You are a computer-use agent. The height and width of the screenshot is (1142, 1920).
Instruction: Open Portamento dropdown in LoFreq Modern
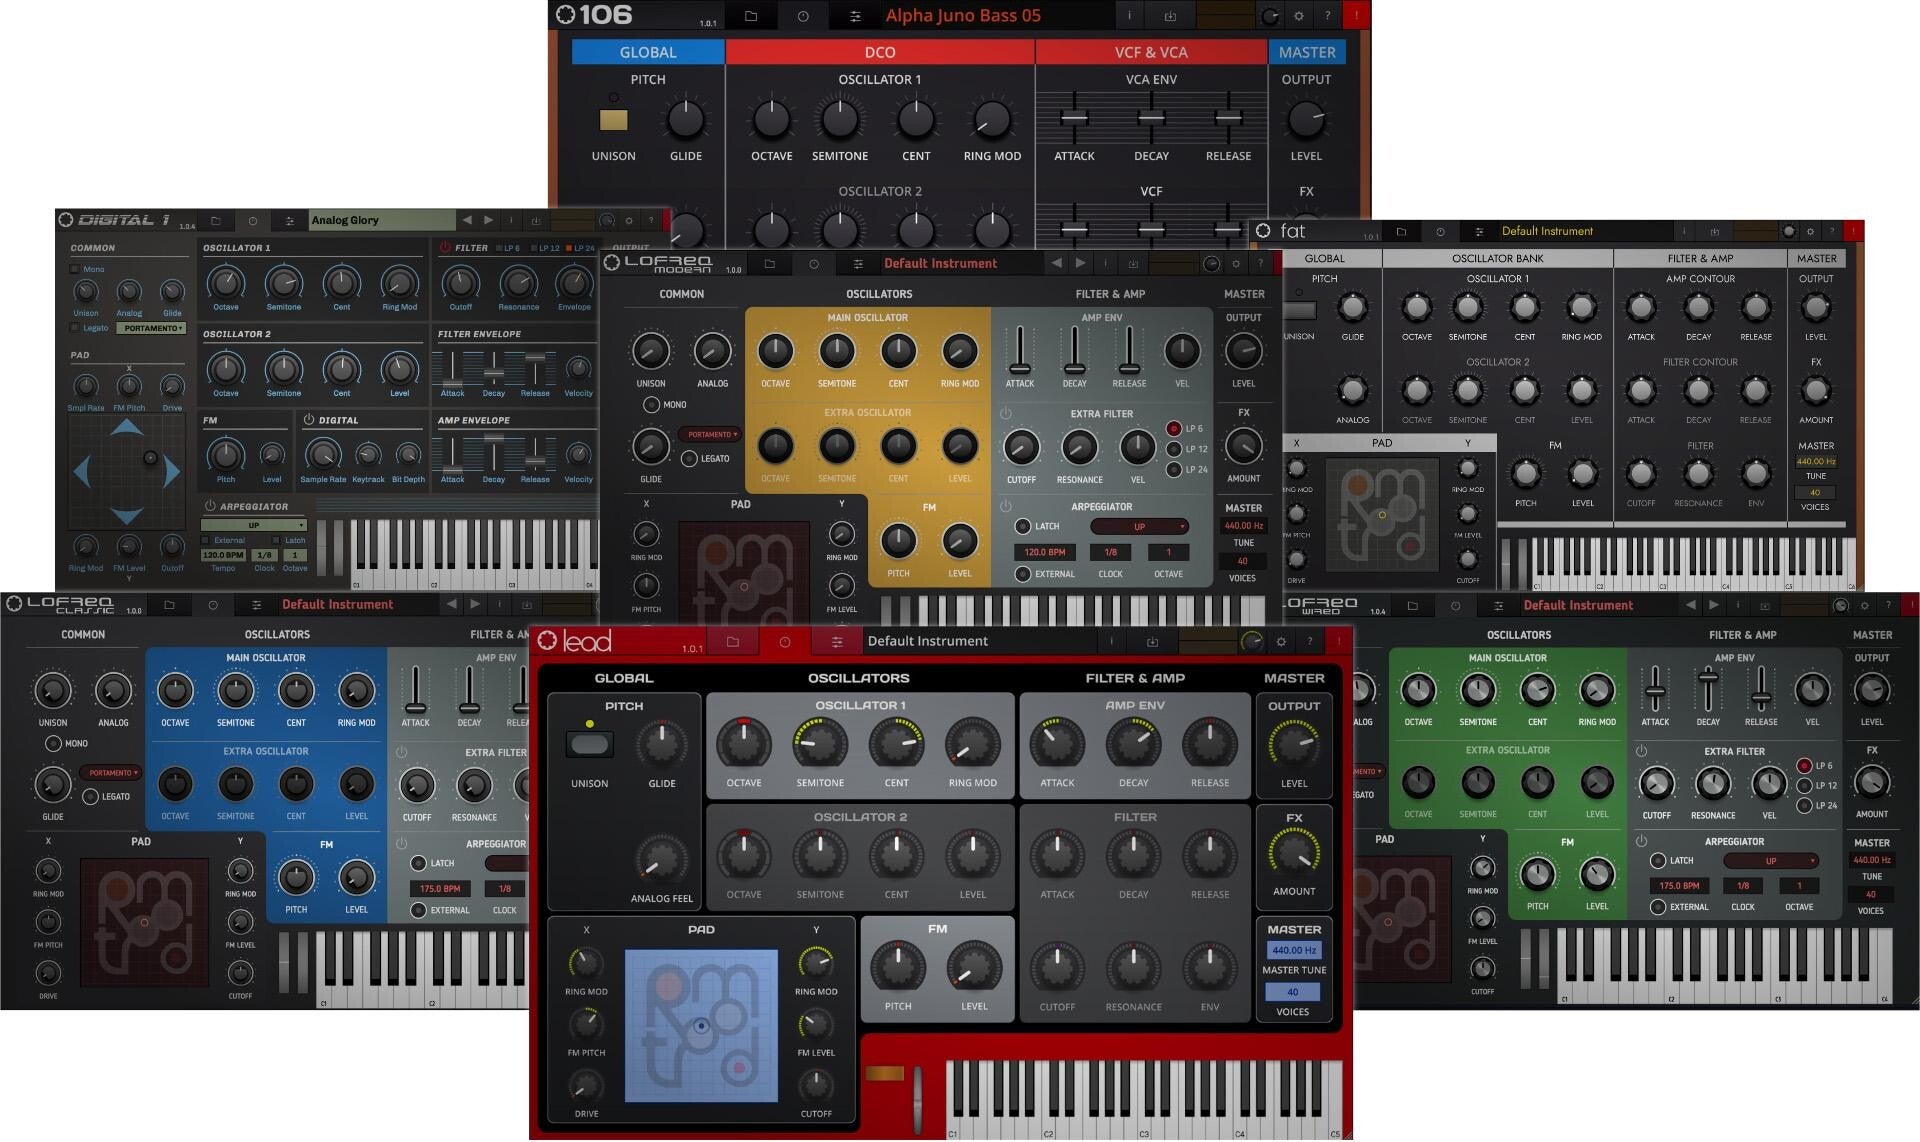(x=710, y=434)
